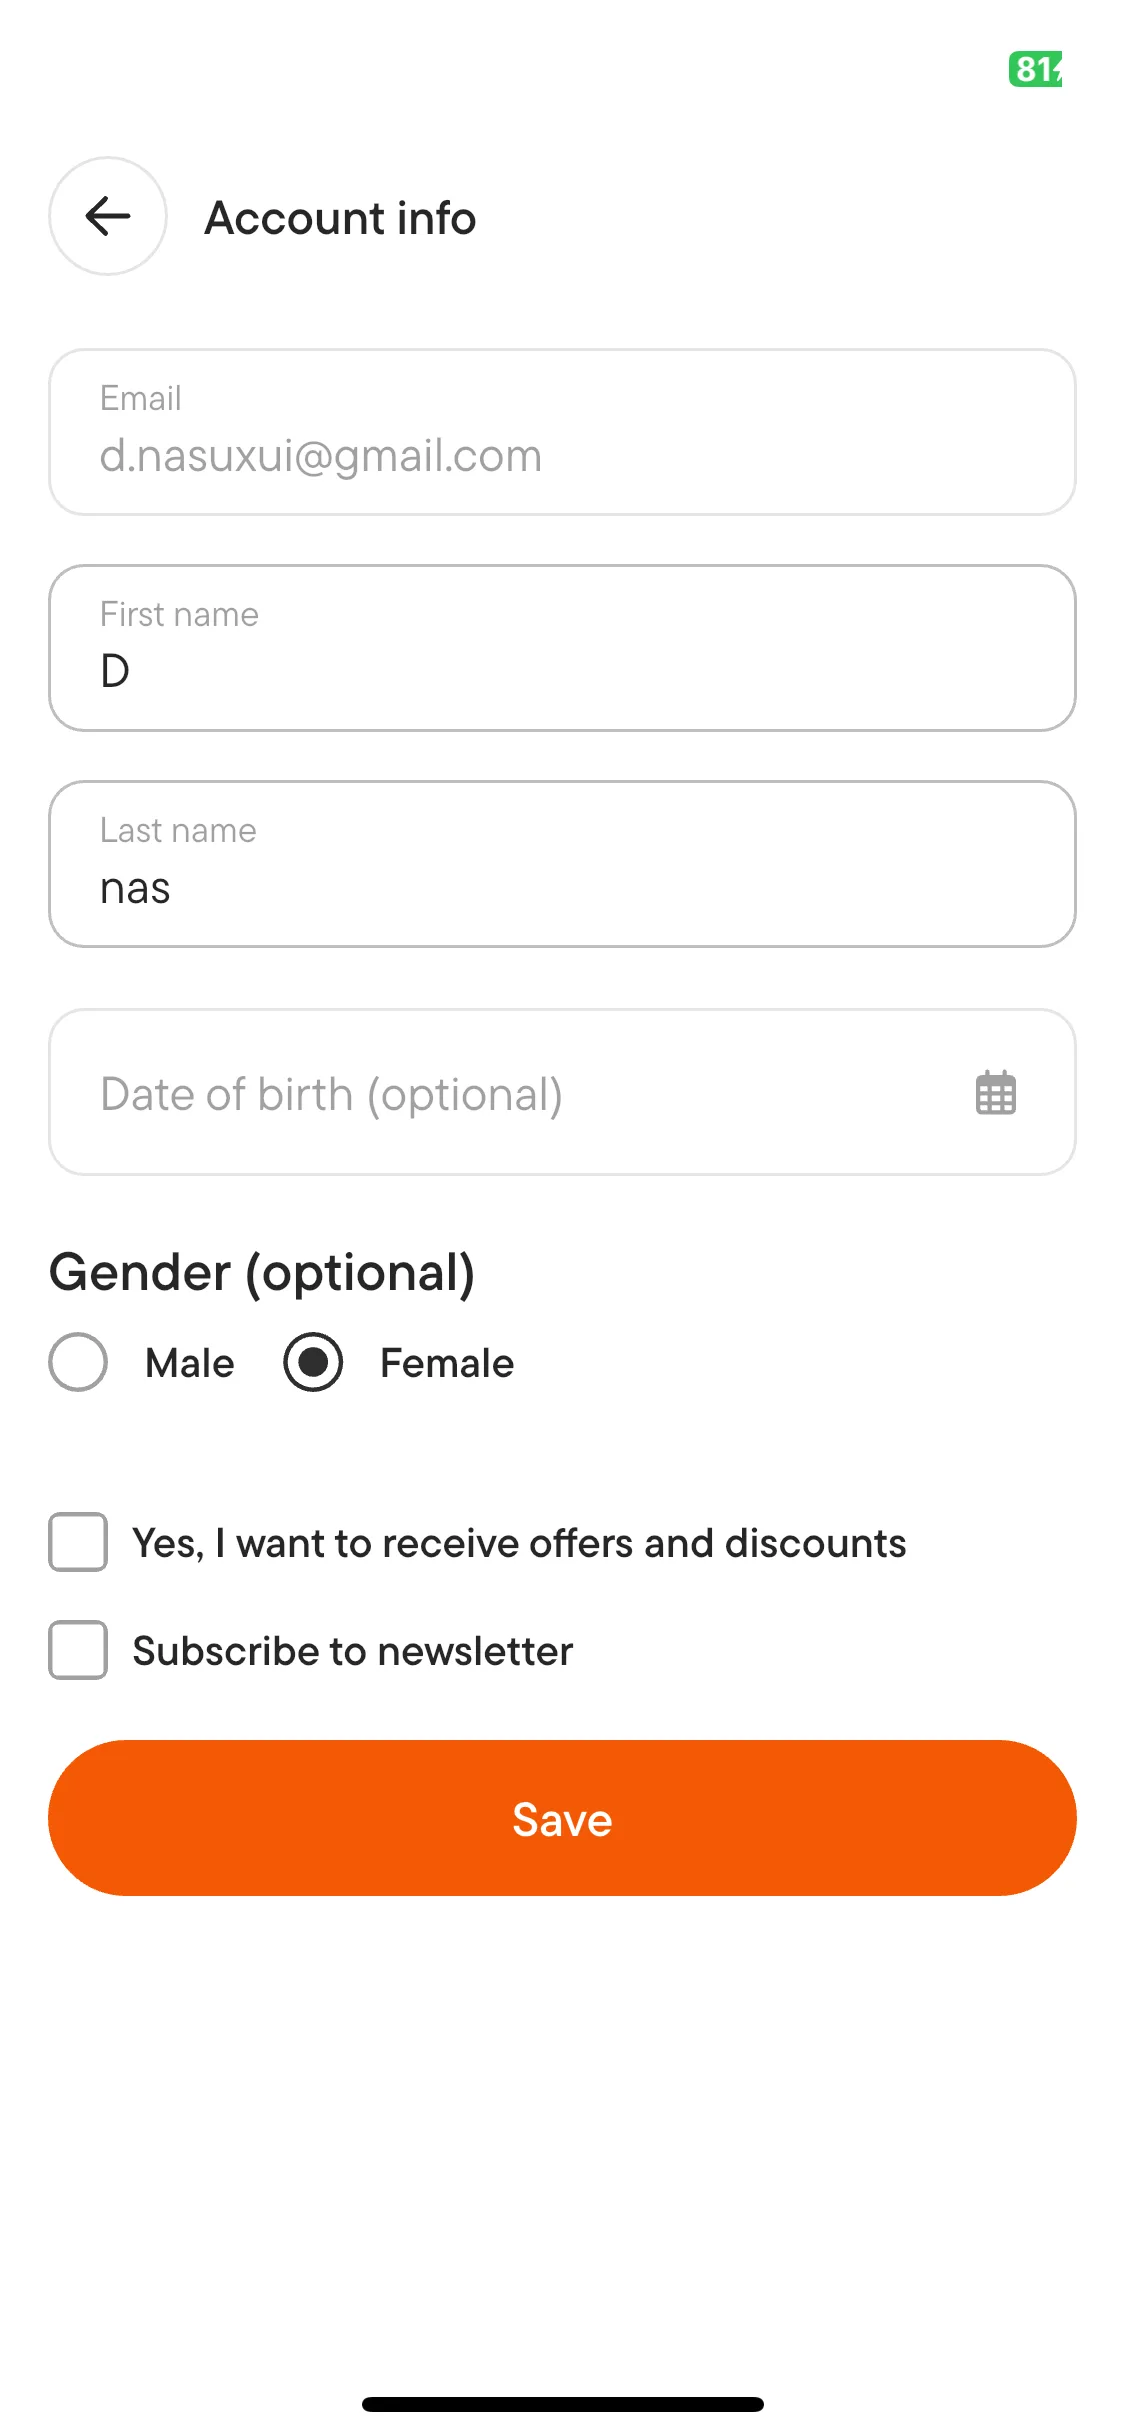Tap the green battery indicator
This screenshot has height=2436, width=1125.
tap(1035, 69)
